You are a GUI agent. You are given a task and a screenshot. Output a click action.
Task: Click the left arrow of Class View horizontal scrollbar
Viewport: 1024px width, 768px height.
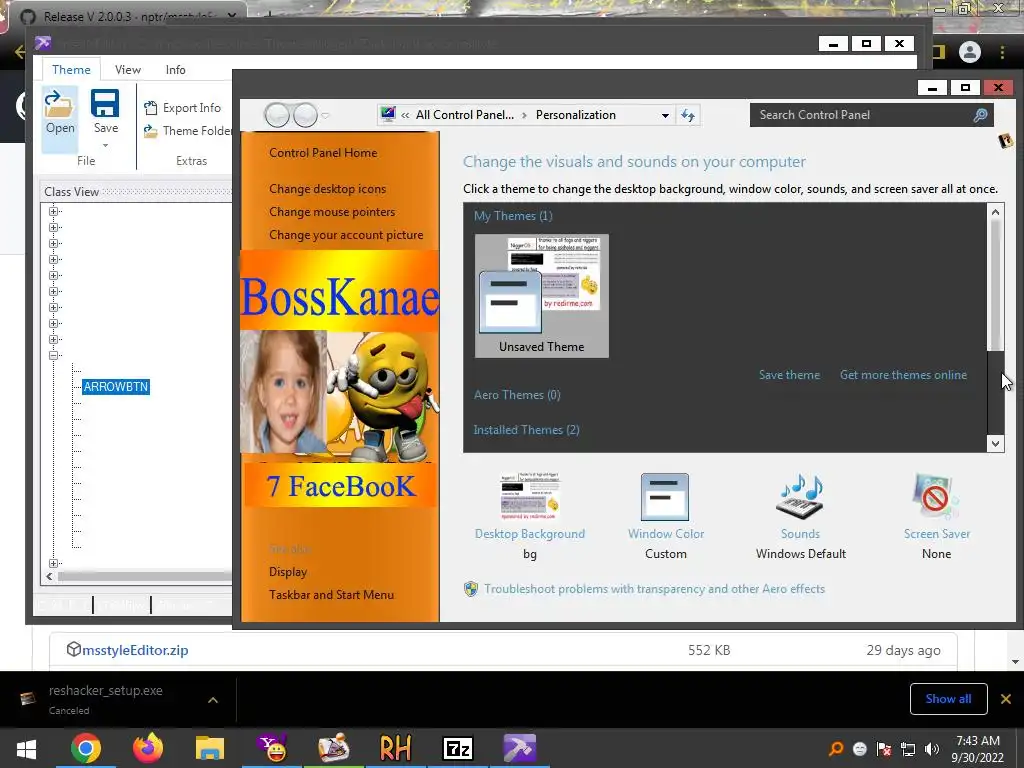tap(50, 576)
